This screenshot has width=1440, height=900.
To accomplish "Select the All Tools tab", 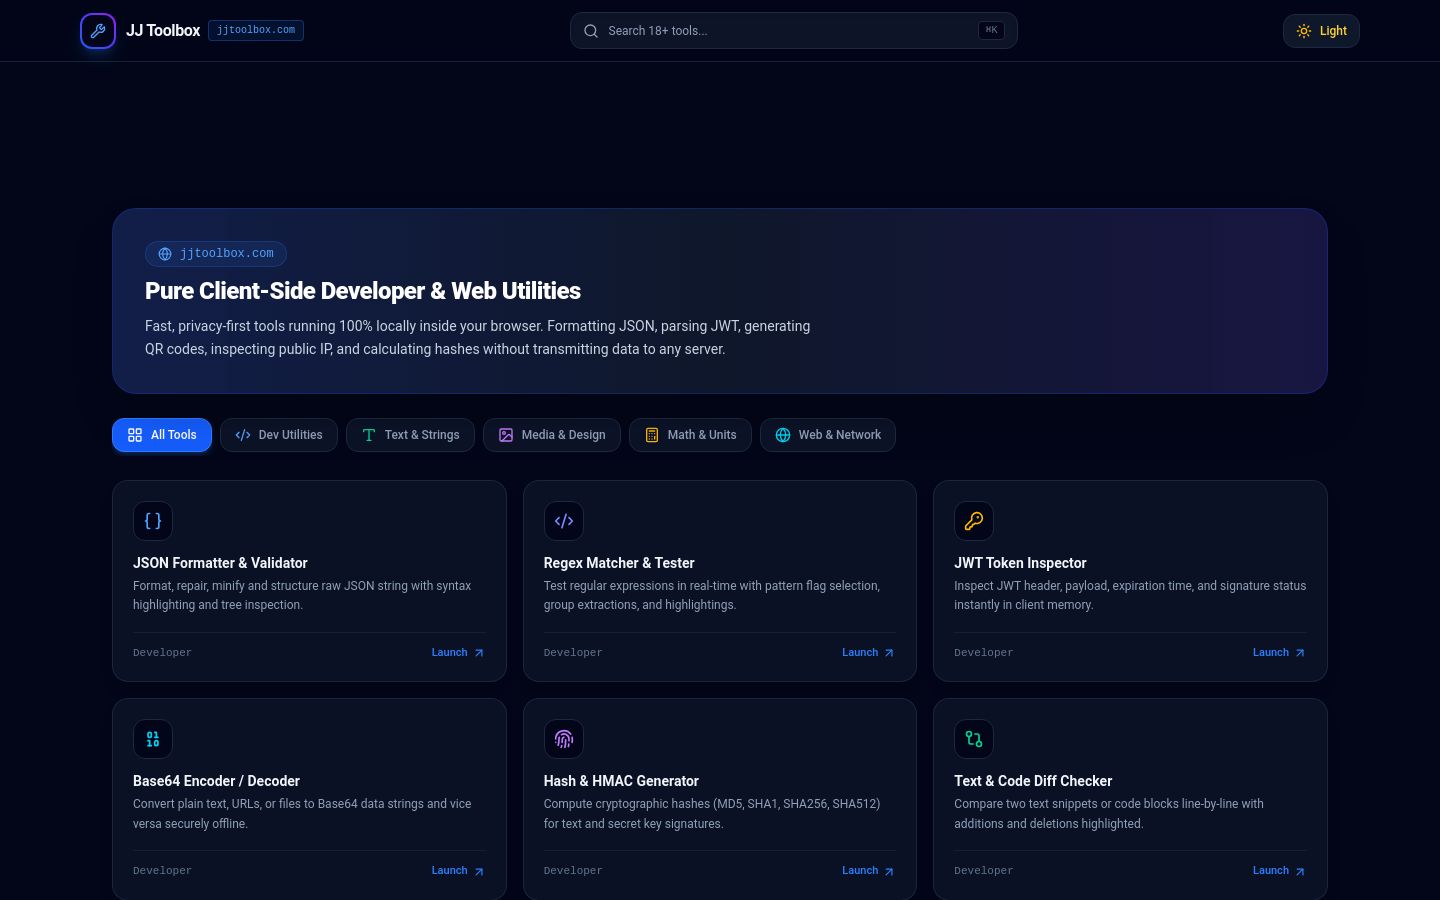I will point(162,435).
